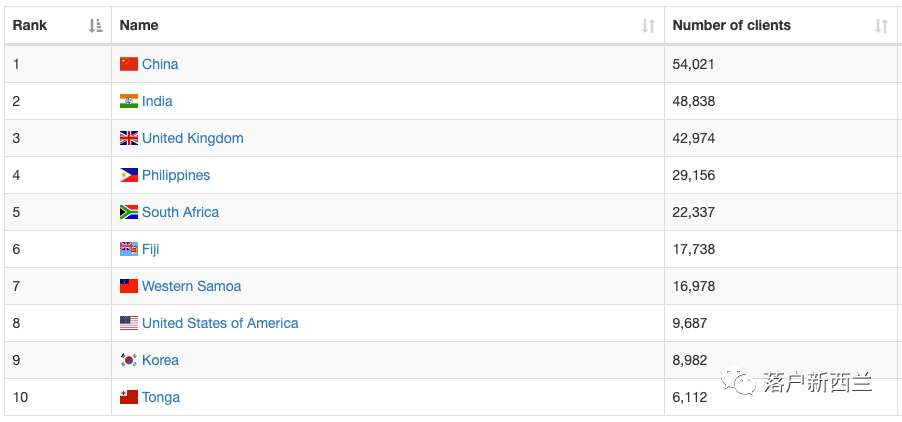
Task: Open the Fiji link
Action: (151, 250)
